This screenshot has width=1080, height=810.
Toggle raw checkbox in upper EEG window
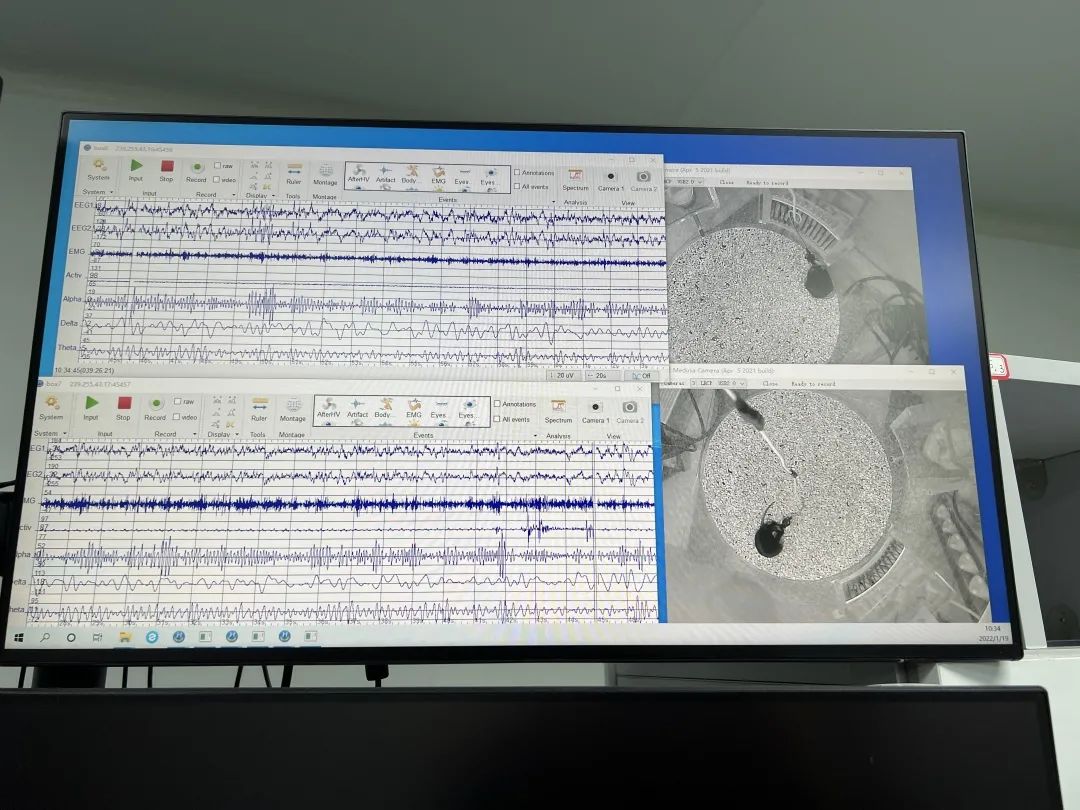[x=218, y=165]
